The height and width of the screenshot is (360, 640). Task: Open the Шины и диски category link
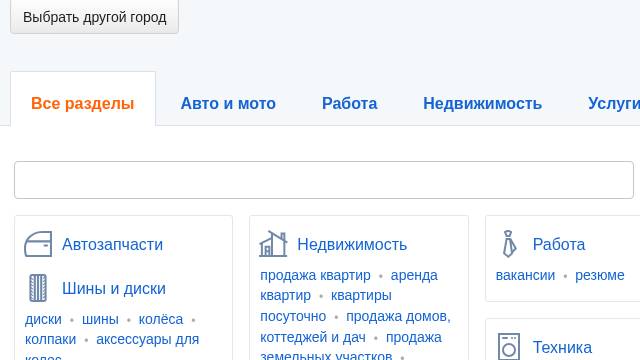114,289
